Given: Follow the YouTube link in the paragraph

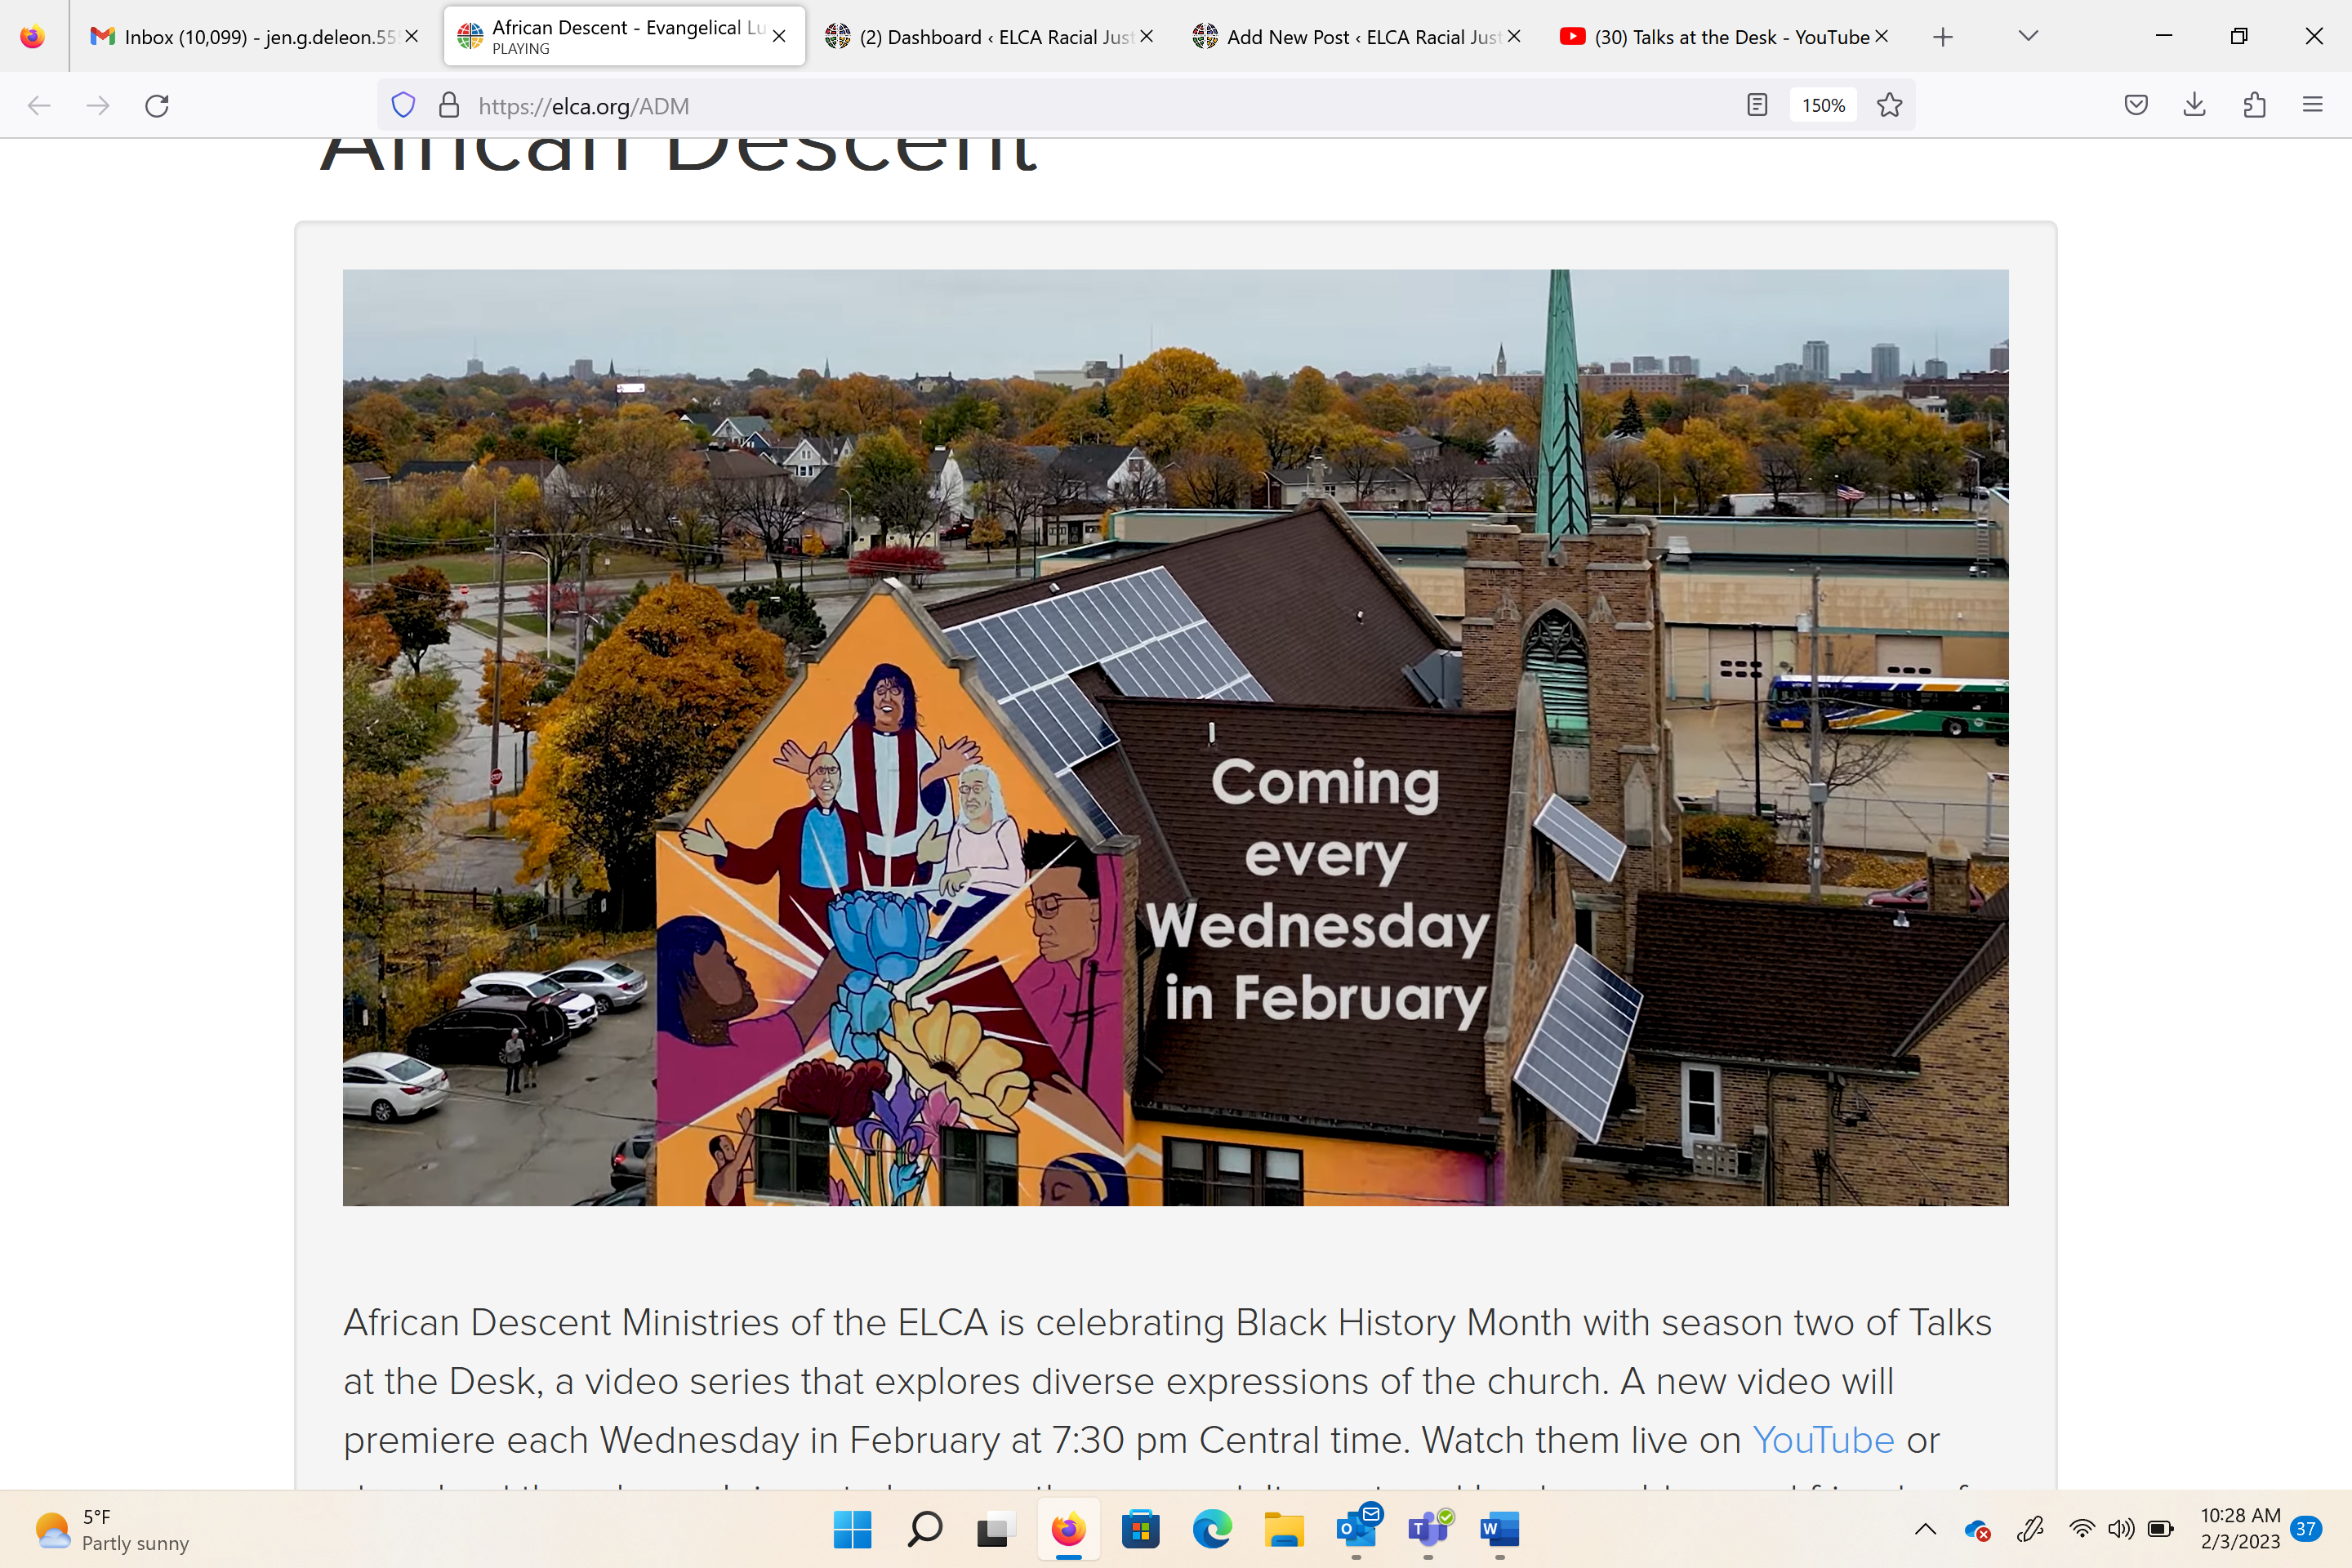Looking at the screenshot, I should click(1823, 1440).
